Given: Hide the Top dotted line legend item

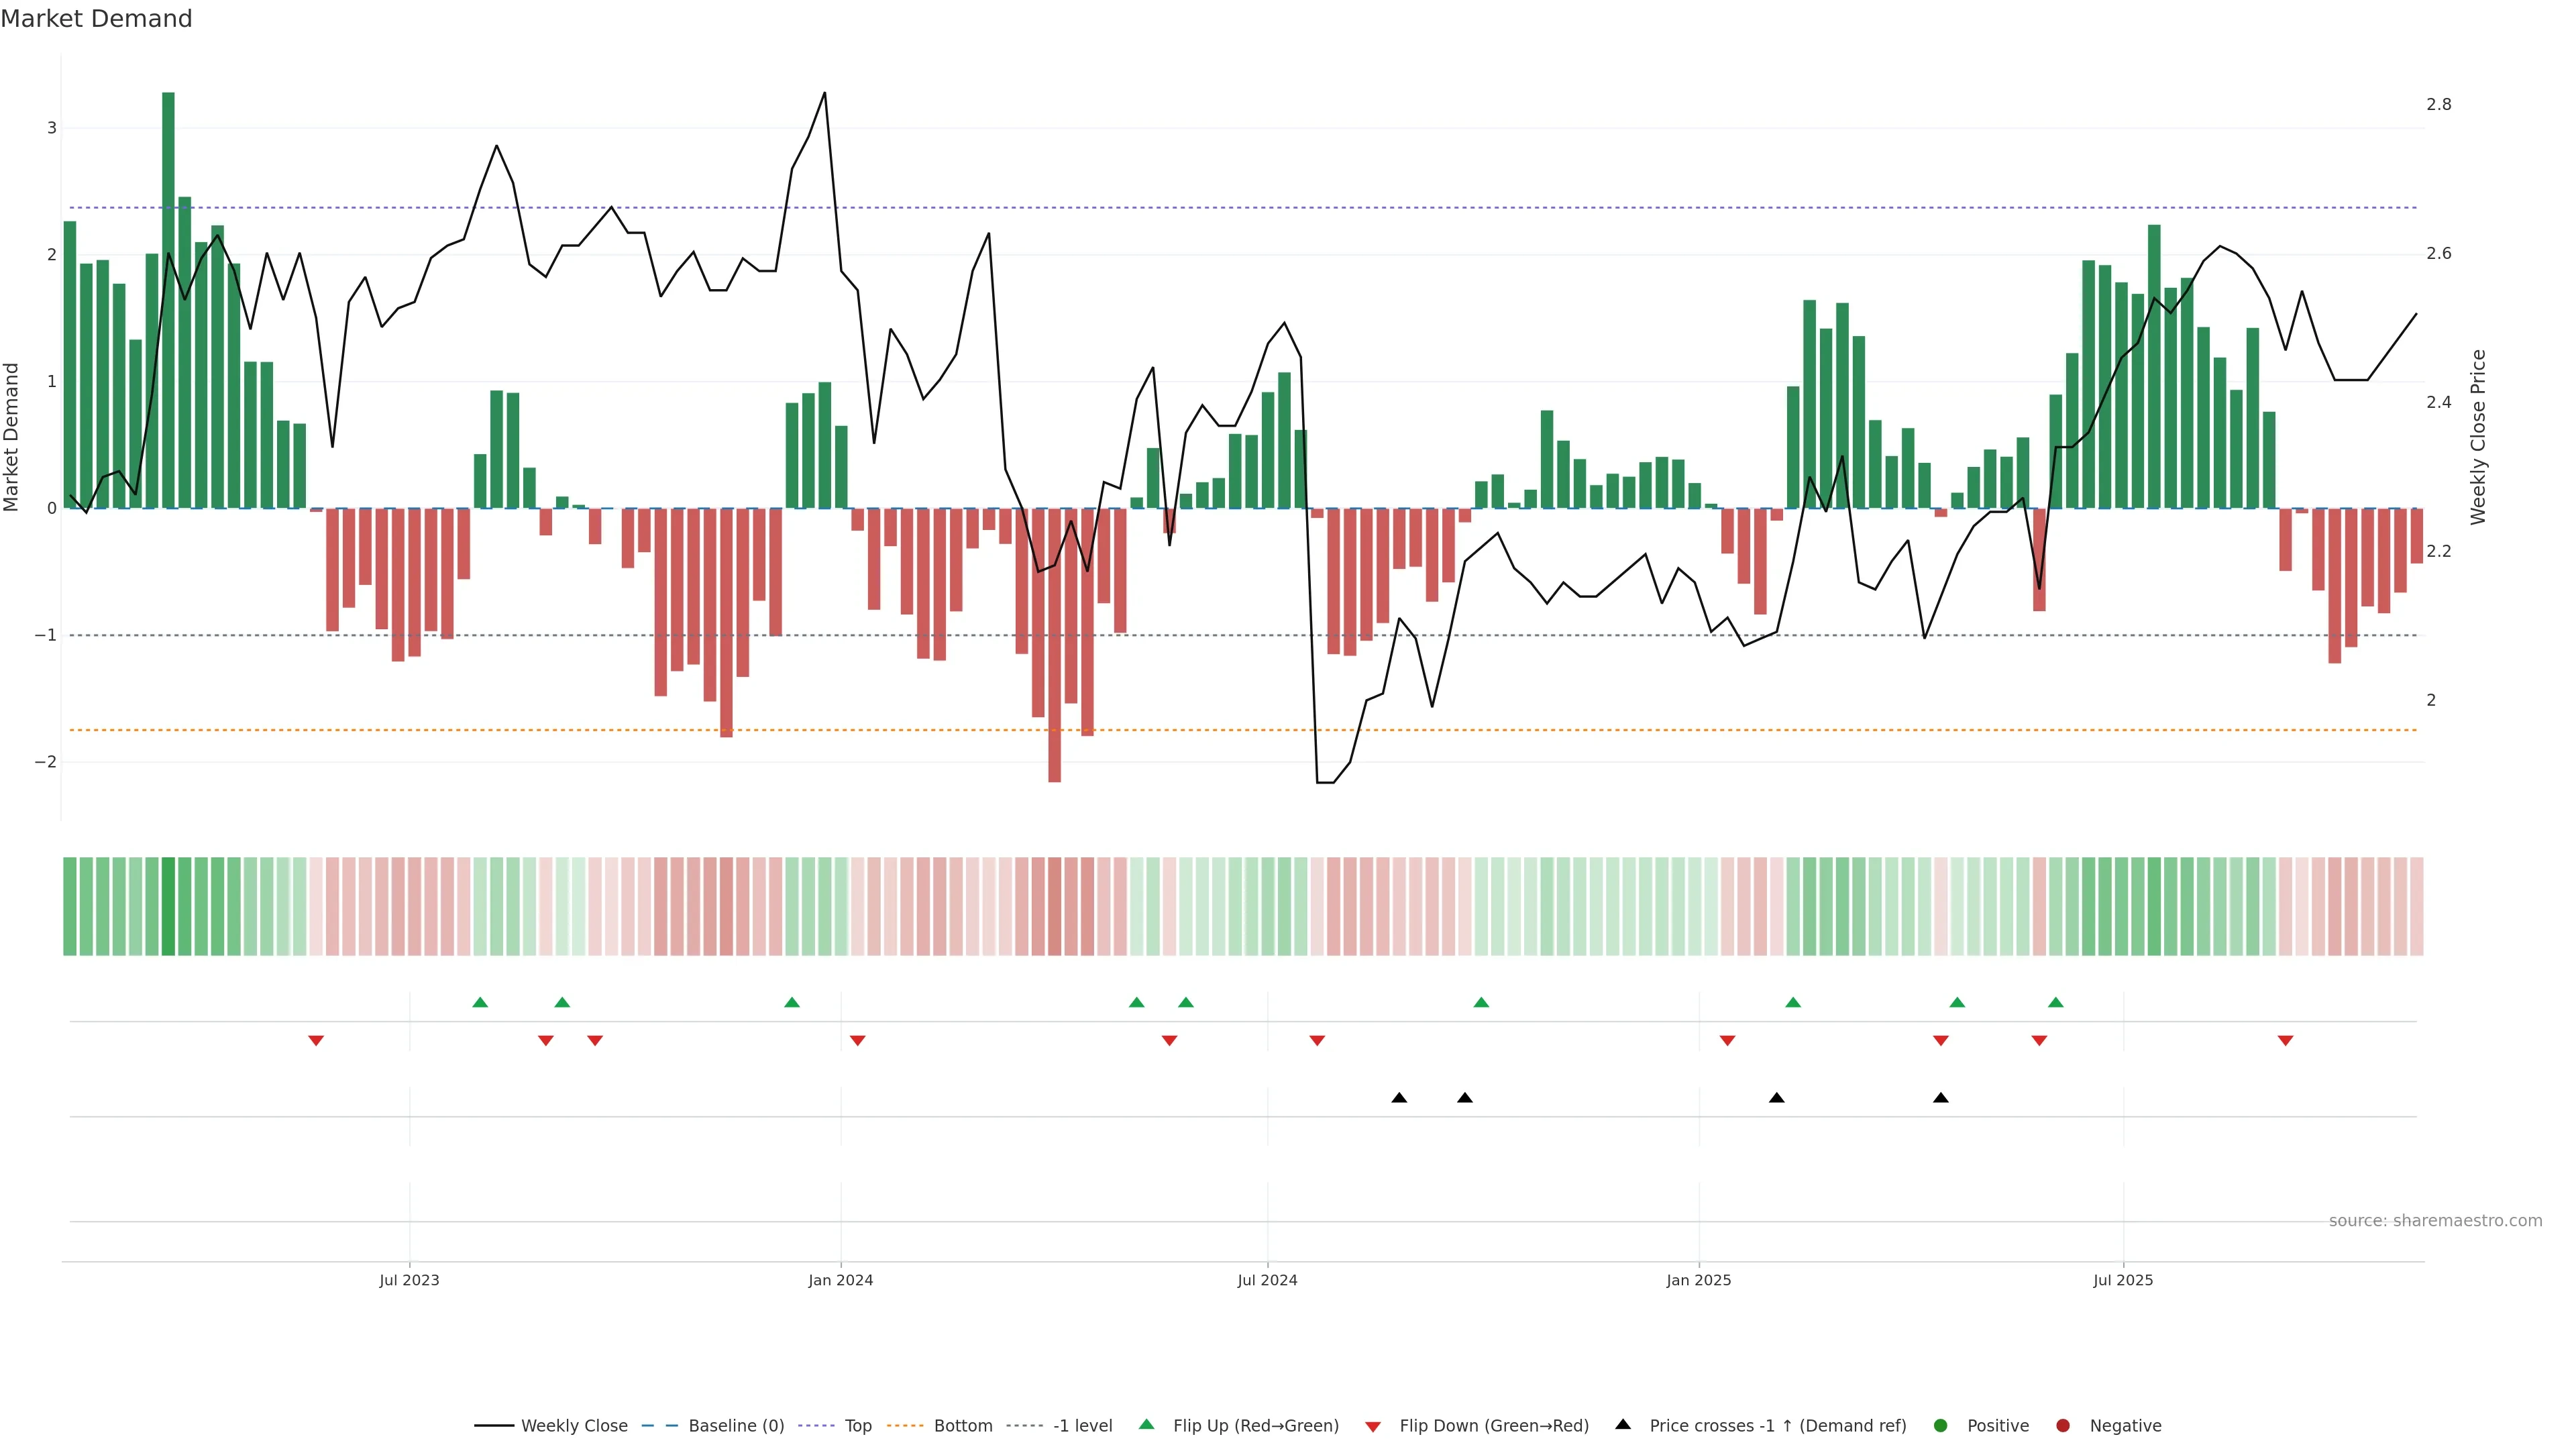Looking at the screenshot, I should (857, 1425).
